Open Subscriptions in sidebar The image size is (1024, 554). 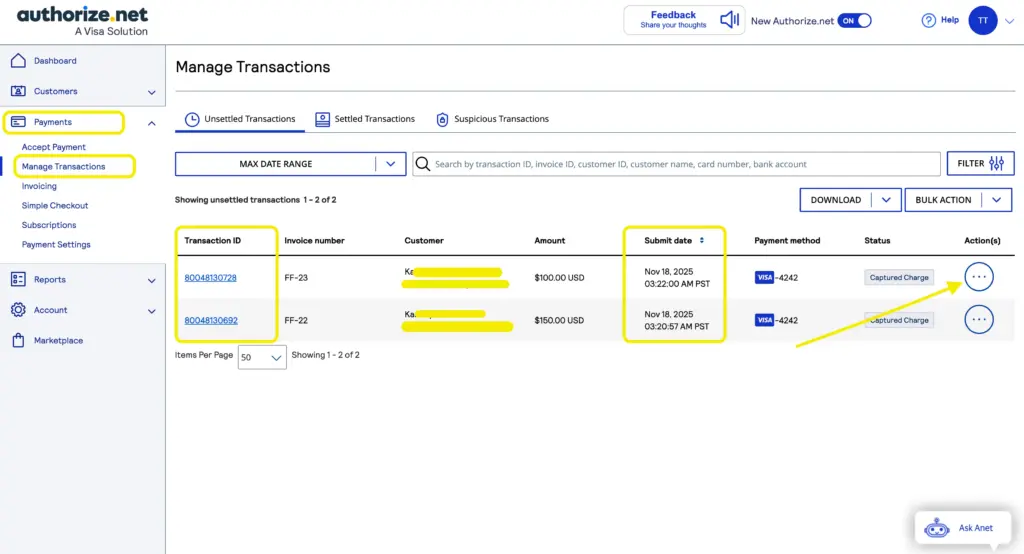coord(49,225)
